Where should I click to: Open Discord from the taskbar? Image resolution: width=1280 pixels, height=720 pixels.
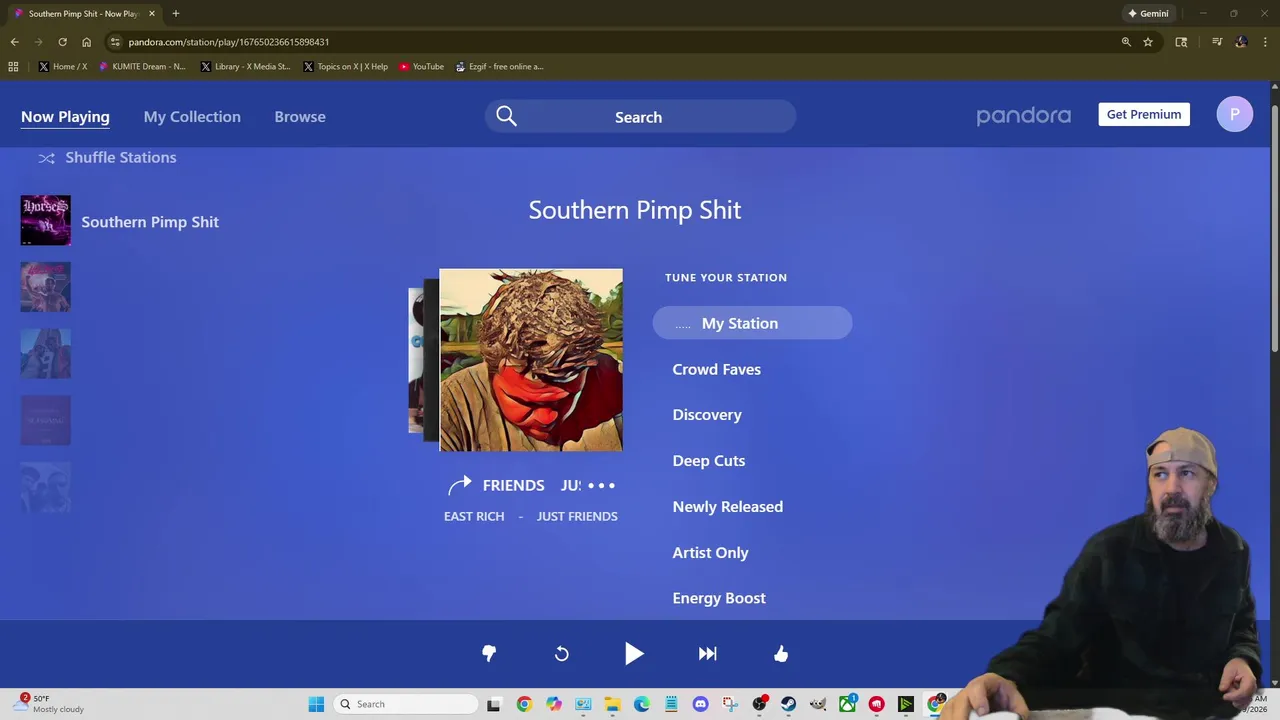[700, 704]
